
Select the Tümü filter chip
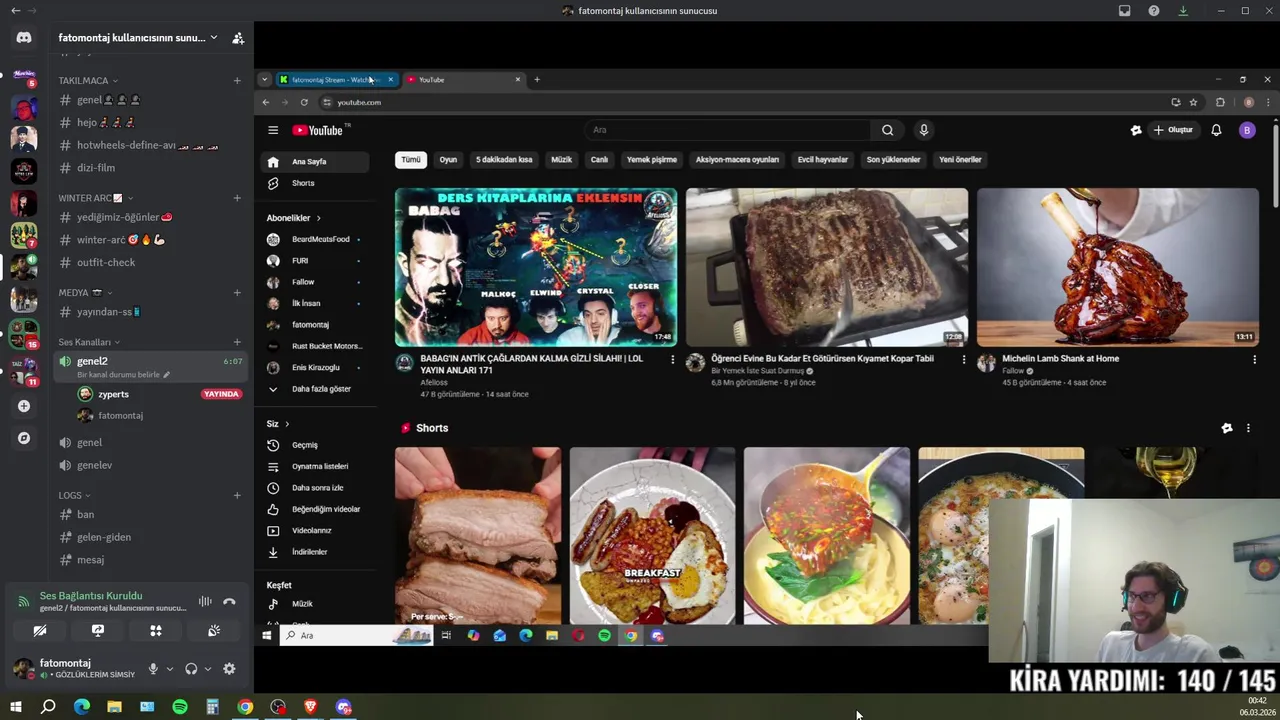[411, 160]
